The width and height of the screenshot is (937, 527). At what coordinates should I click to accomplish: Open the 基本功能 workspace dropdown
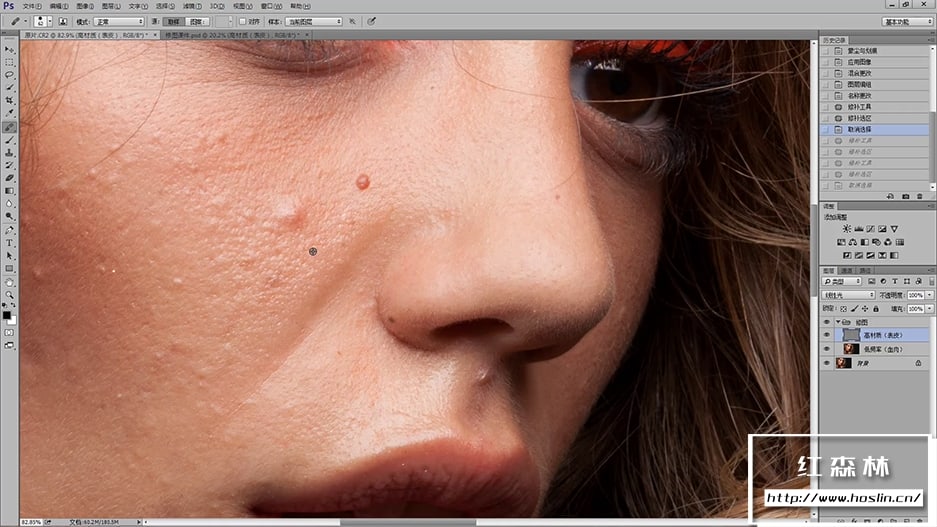point(907,22)
